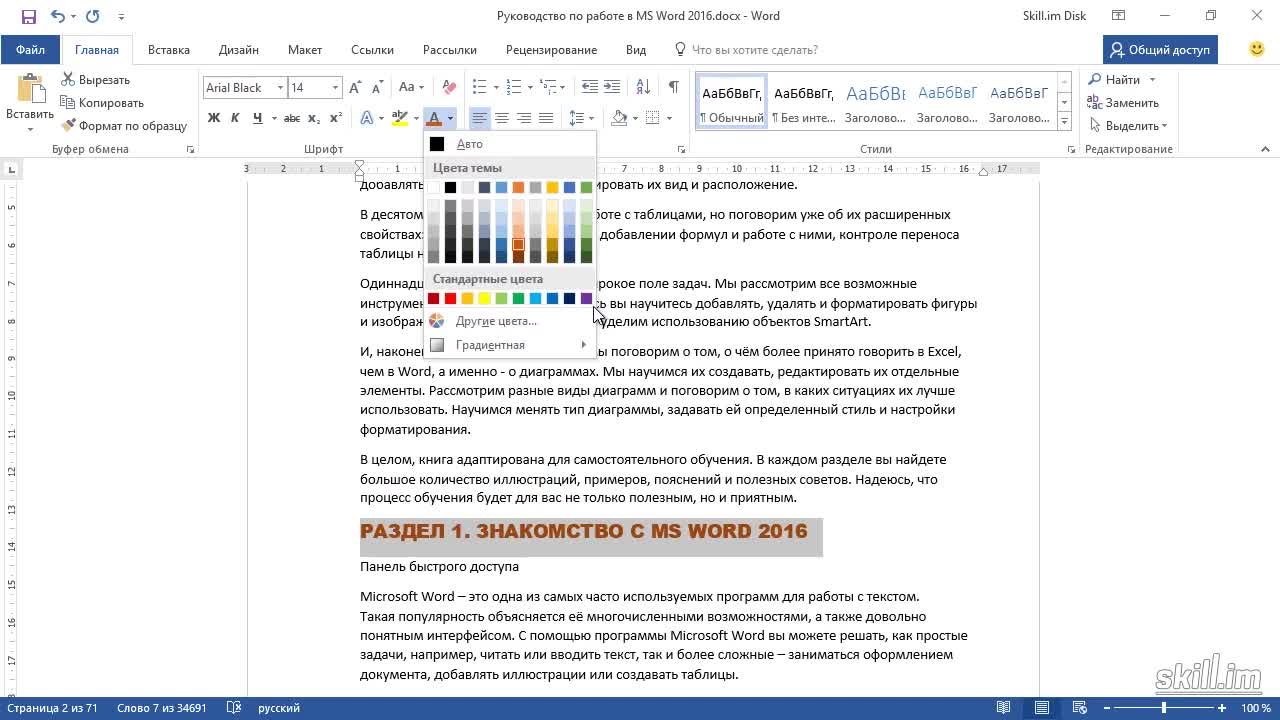Open the Arial Black font name dropdown
The width and height of the screenshot is (1280, 720).
pos(279,88)
